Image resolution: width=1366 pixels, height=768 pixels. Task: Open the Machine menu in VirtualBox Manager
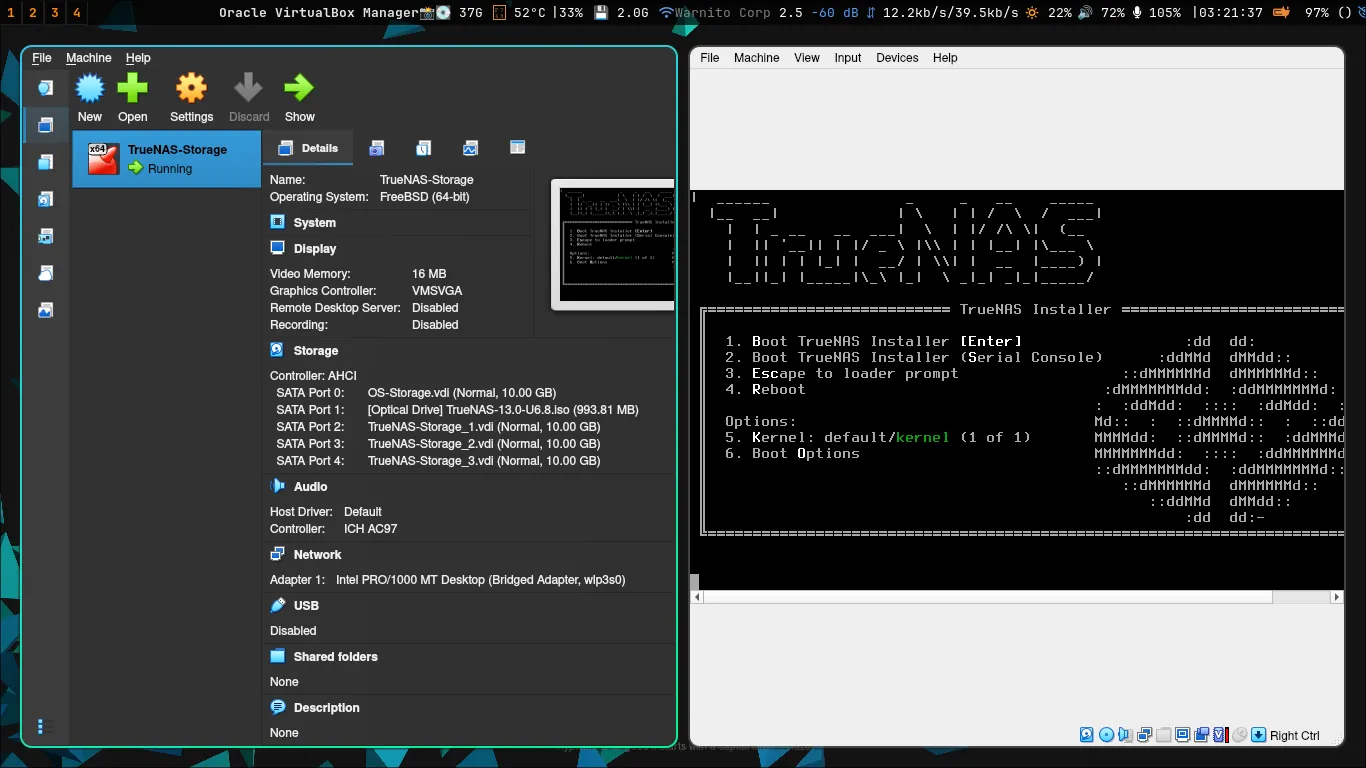coord(89,58)
